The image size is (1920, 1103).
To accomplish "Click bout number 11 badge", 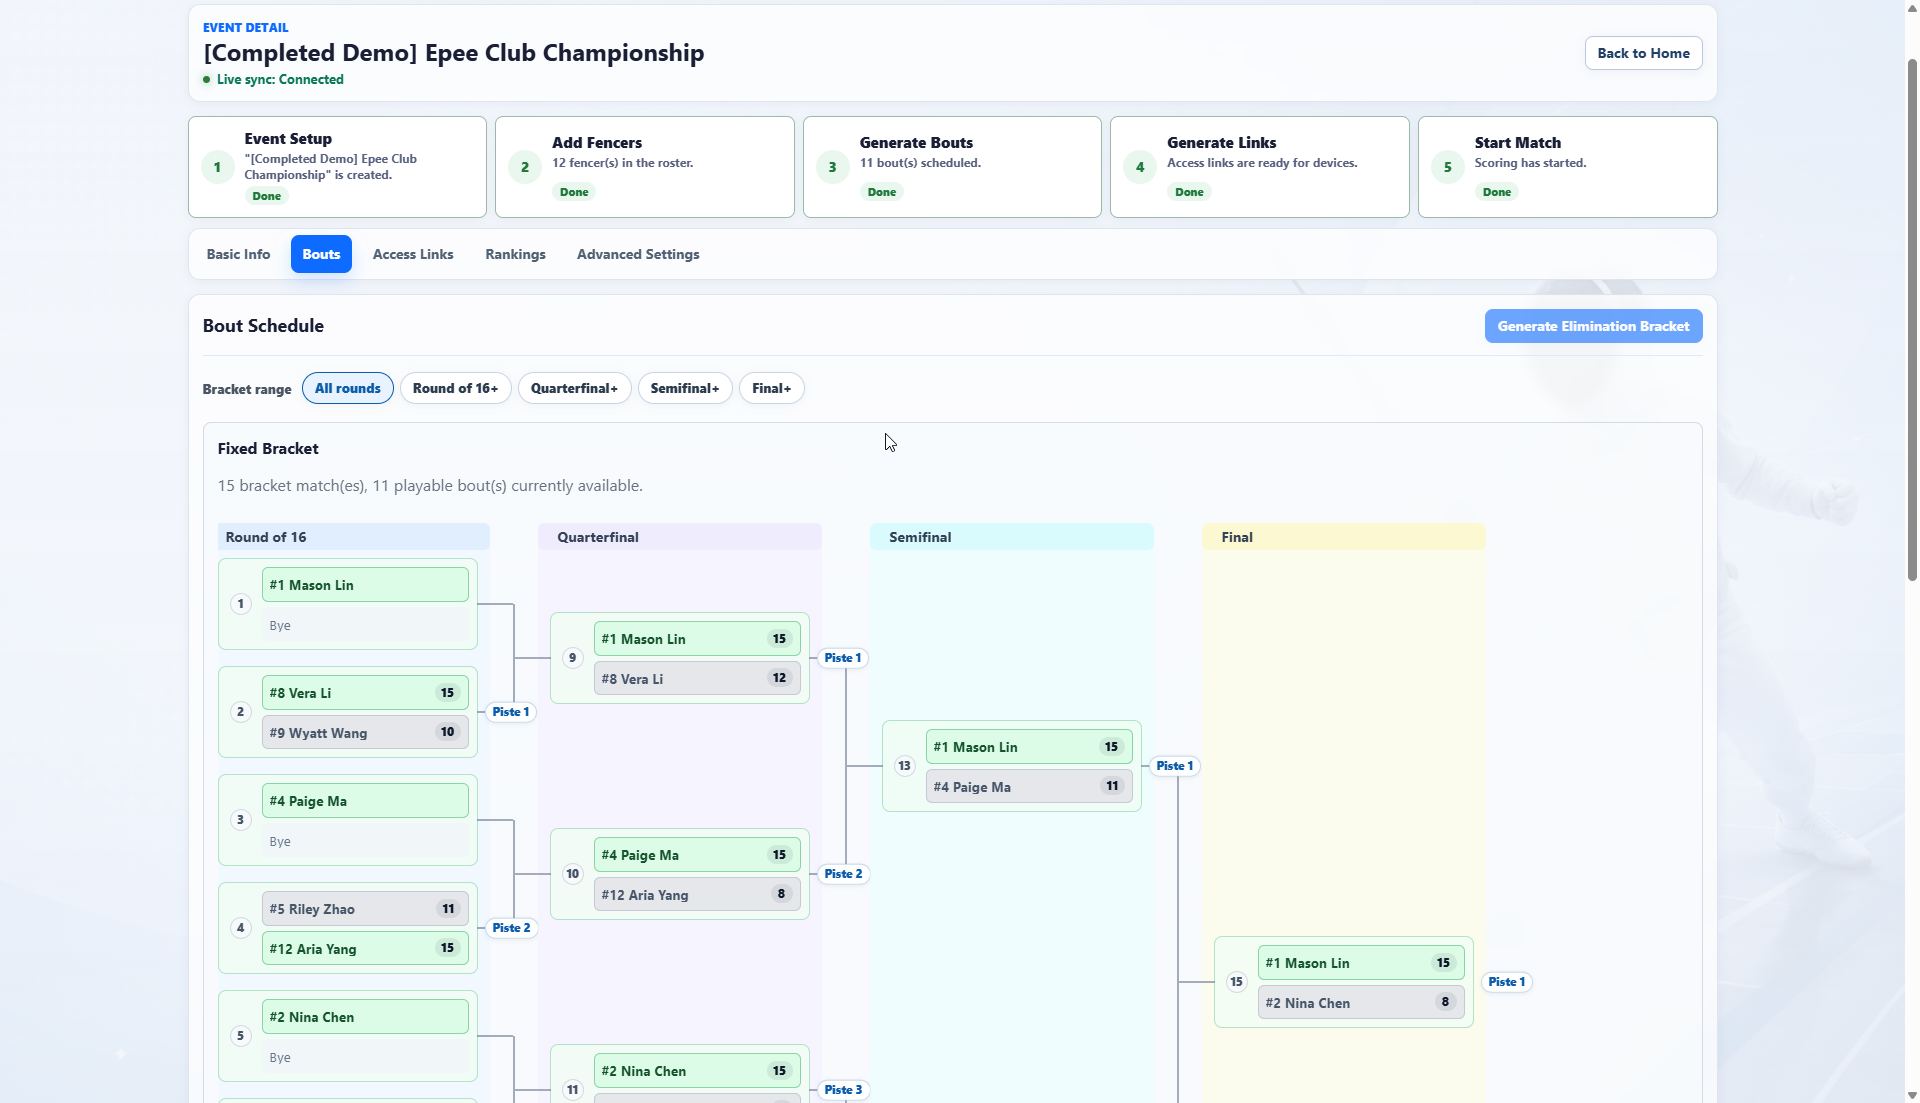I will click(572, 1090).
